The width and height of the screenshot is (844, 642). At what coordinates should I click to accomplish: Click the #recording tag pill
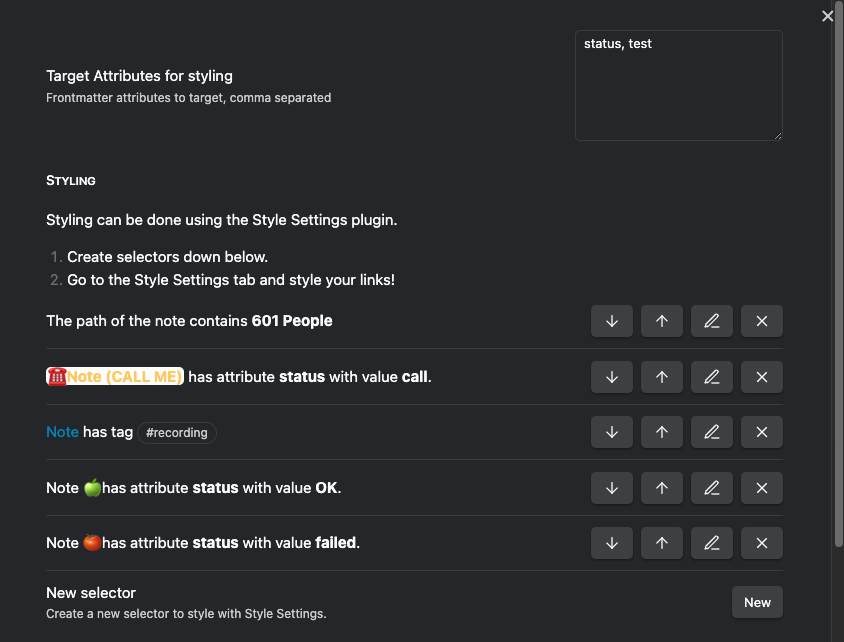(177, 433)
